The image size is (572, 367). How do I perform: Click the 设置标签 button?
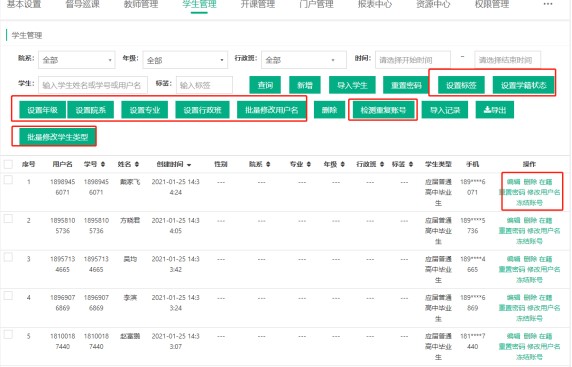pyautogui.click(x=461, y=85)
